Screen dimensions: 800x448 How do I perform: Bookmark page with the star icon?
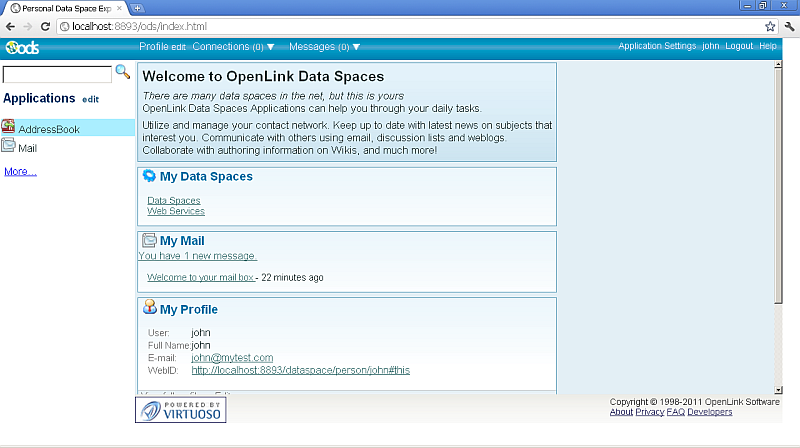(x=770, y=26)
